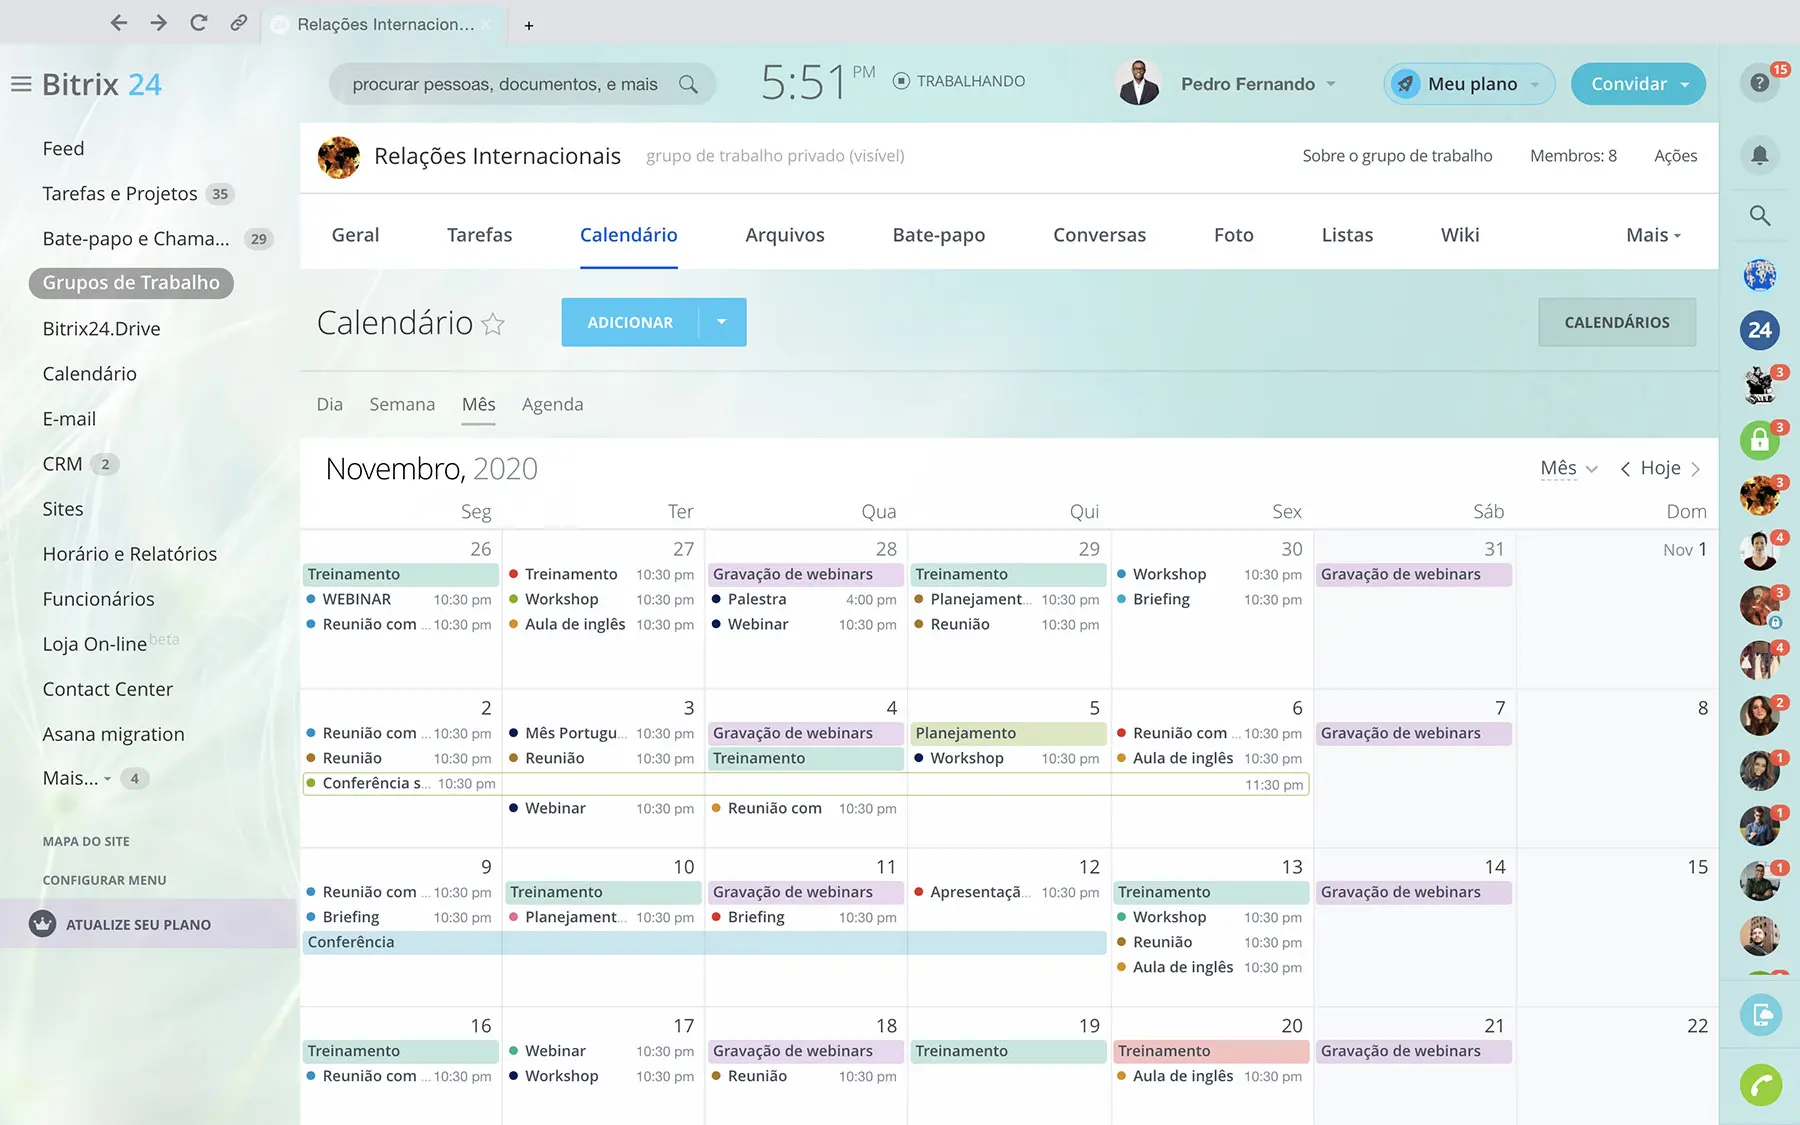This screenshot has width=1800, height=1125.
Task: Switch to the Arquivos tab
Action: pos(784,235)
